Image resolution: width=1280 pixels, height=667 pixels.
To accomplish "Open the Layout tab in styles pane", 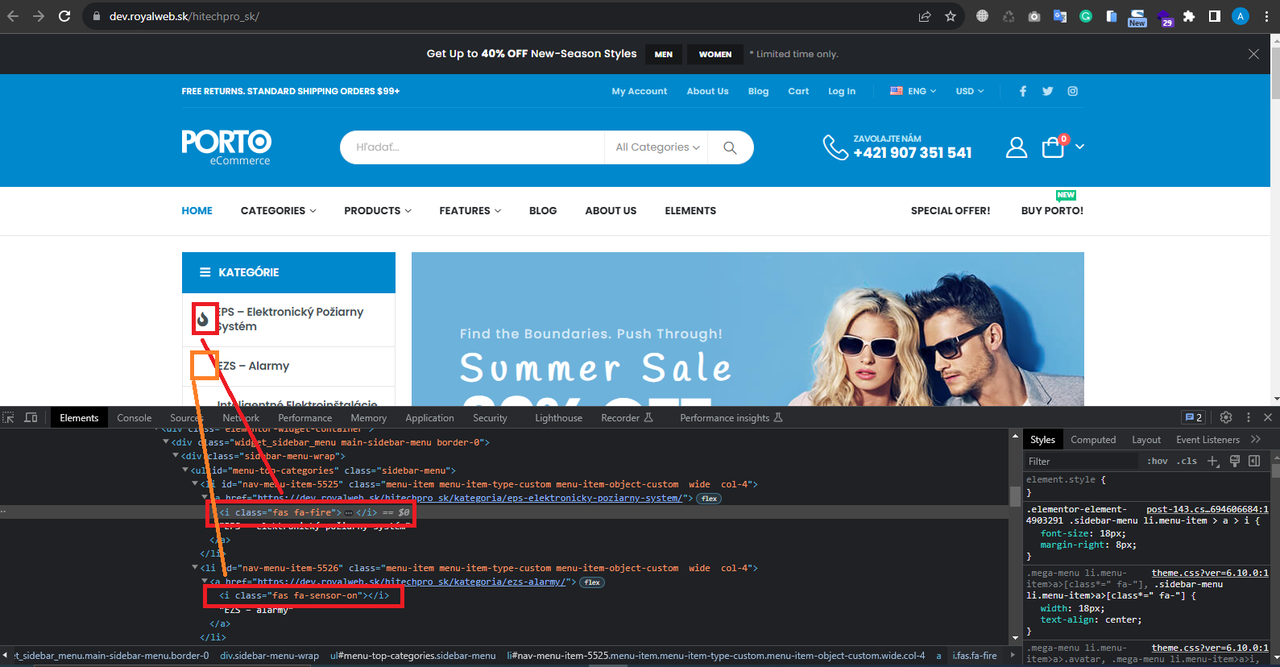I will 1146,439.
